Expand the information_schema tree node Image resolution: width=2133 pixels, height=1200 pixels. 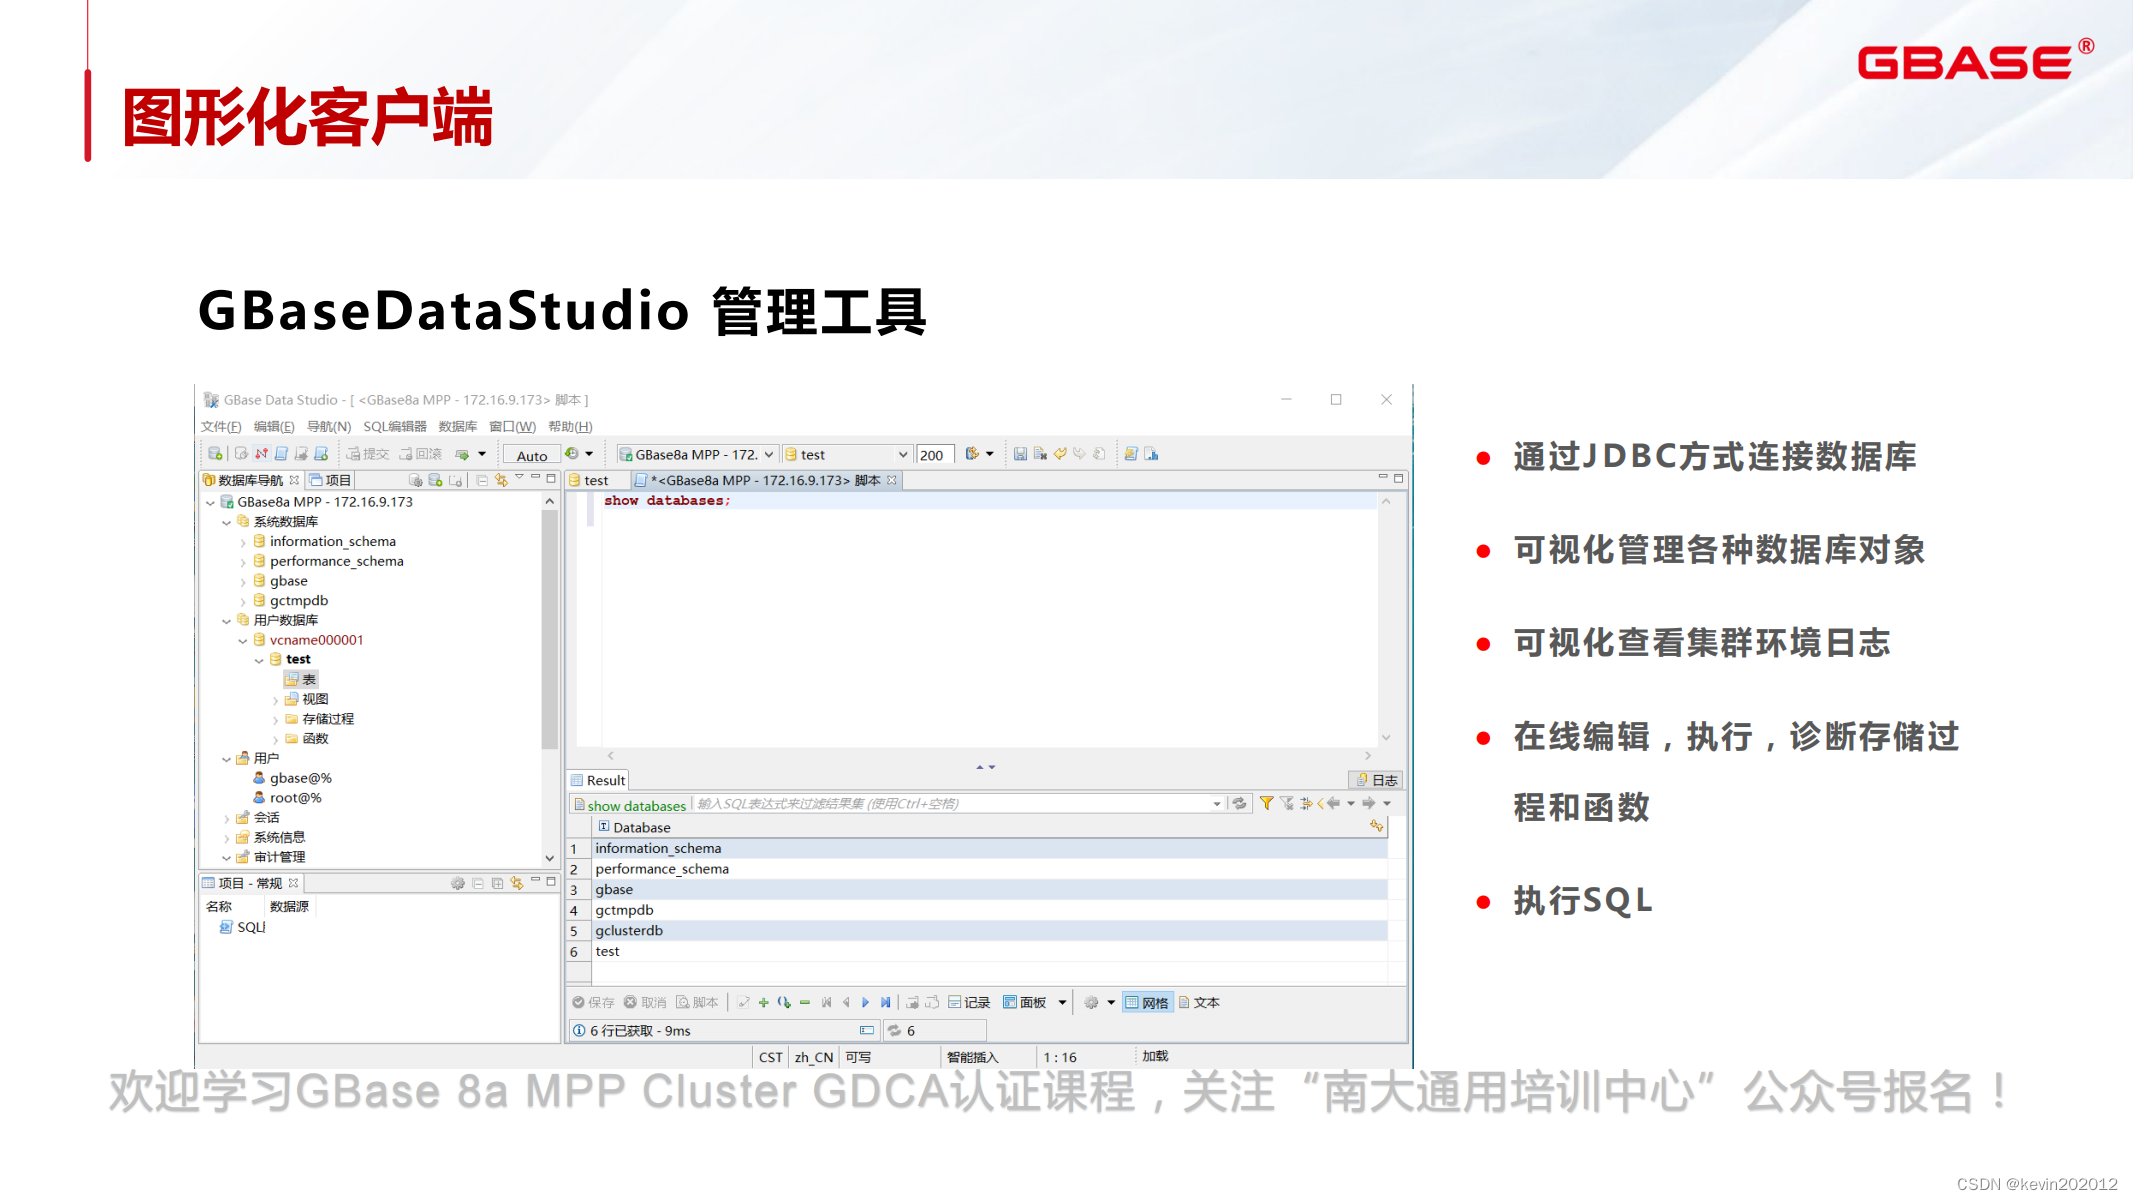pos(243,542)
